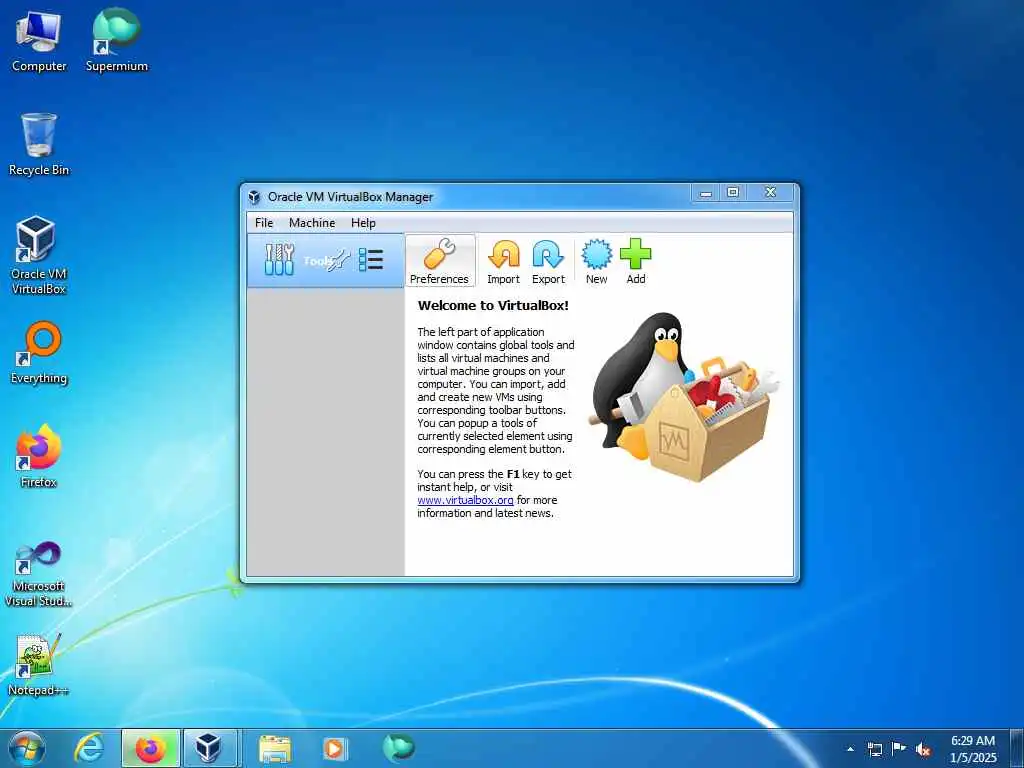The height and width of the screenshot is (768, 1024).
Task: Click the Import appliance button
Action: tap(504, 261)
